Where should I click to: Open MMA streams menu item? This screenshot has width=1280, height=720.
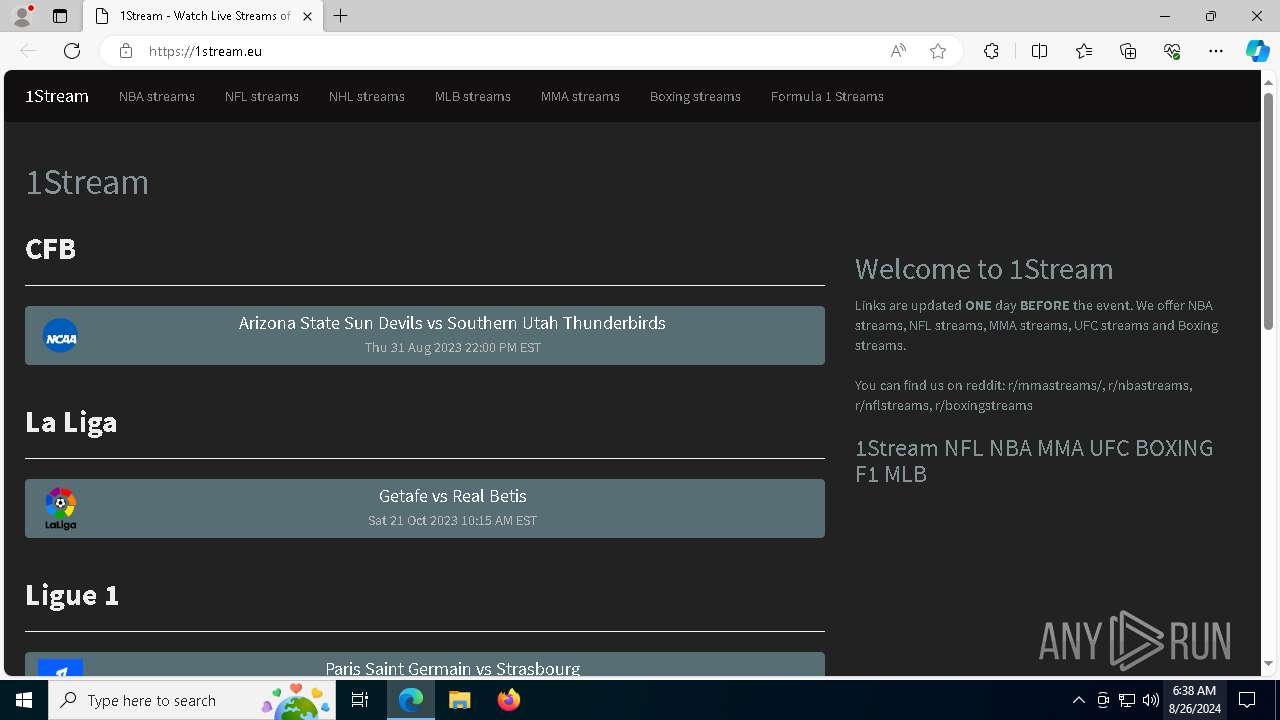pyautogui.click(x=580, y=96)
